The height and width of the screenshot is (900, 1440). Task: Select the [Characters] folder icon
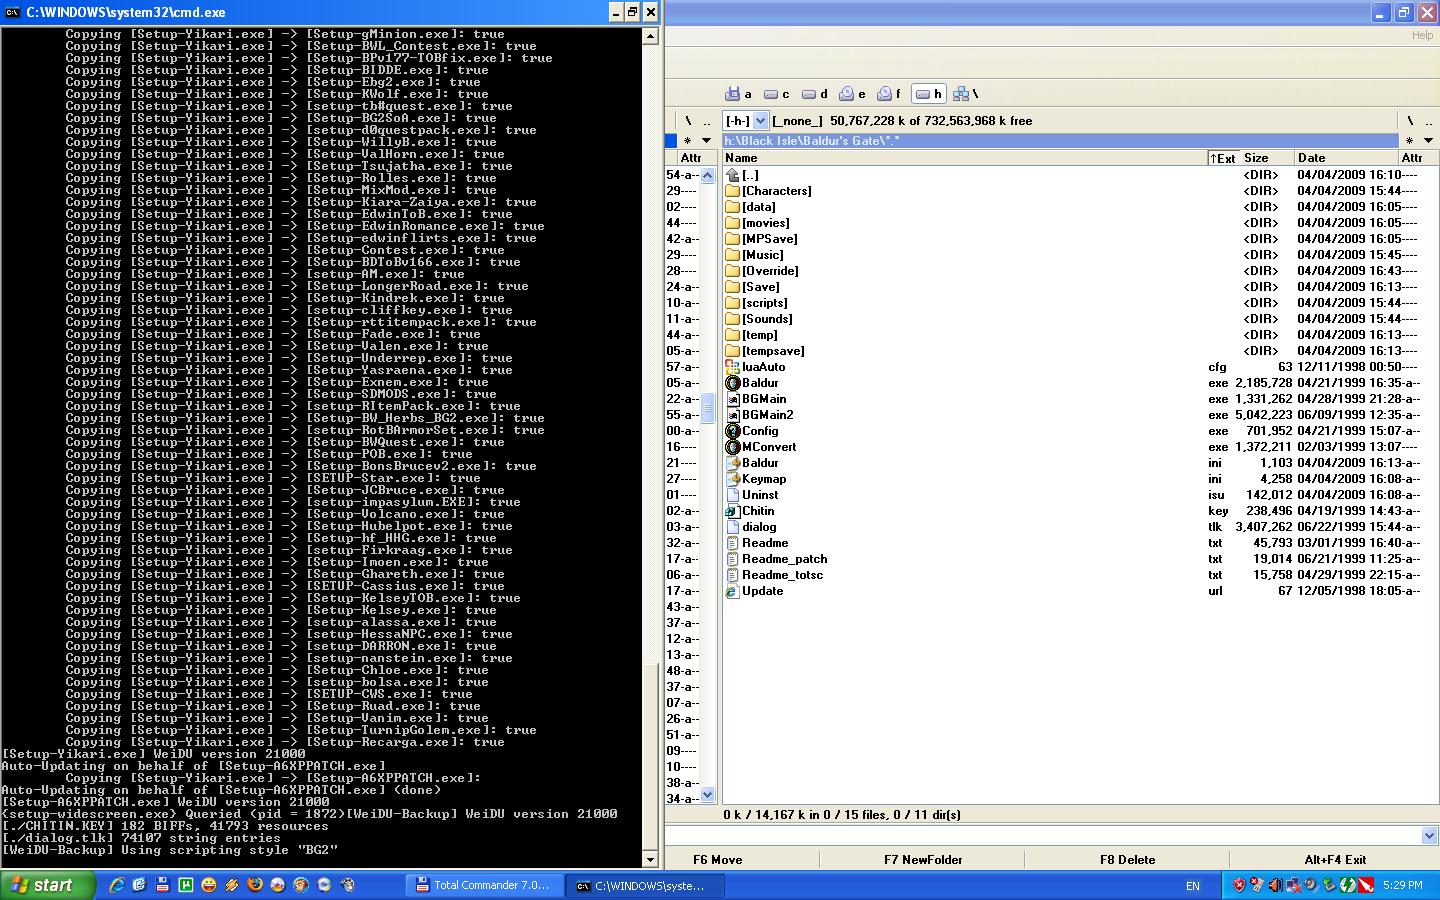coord(732,191)
